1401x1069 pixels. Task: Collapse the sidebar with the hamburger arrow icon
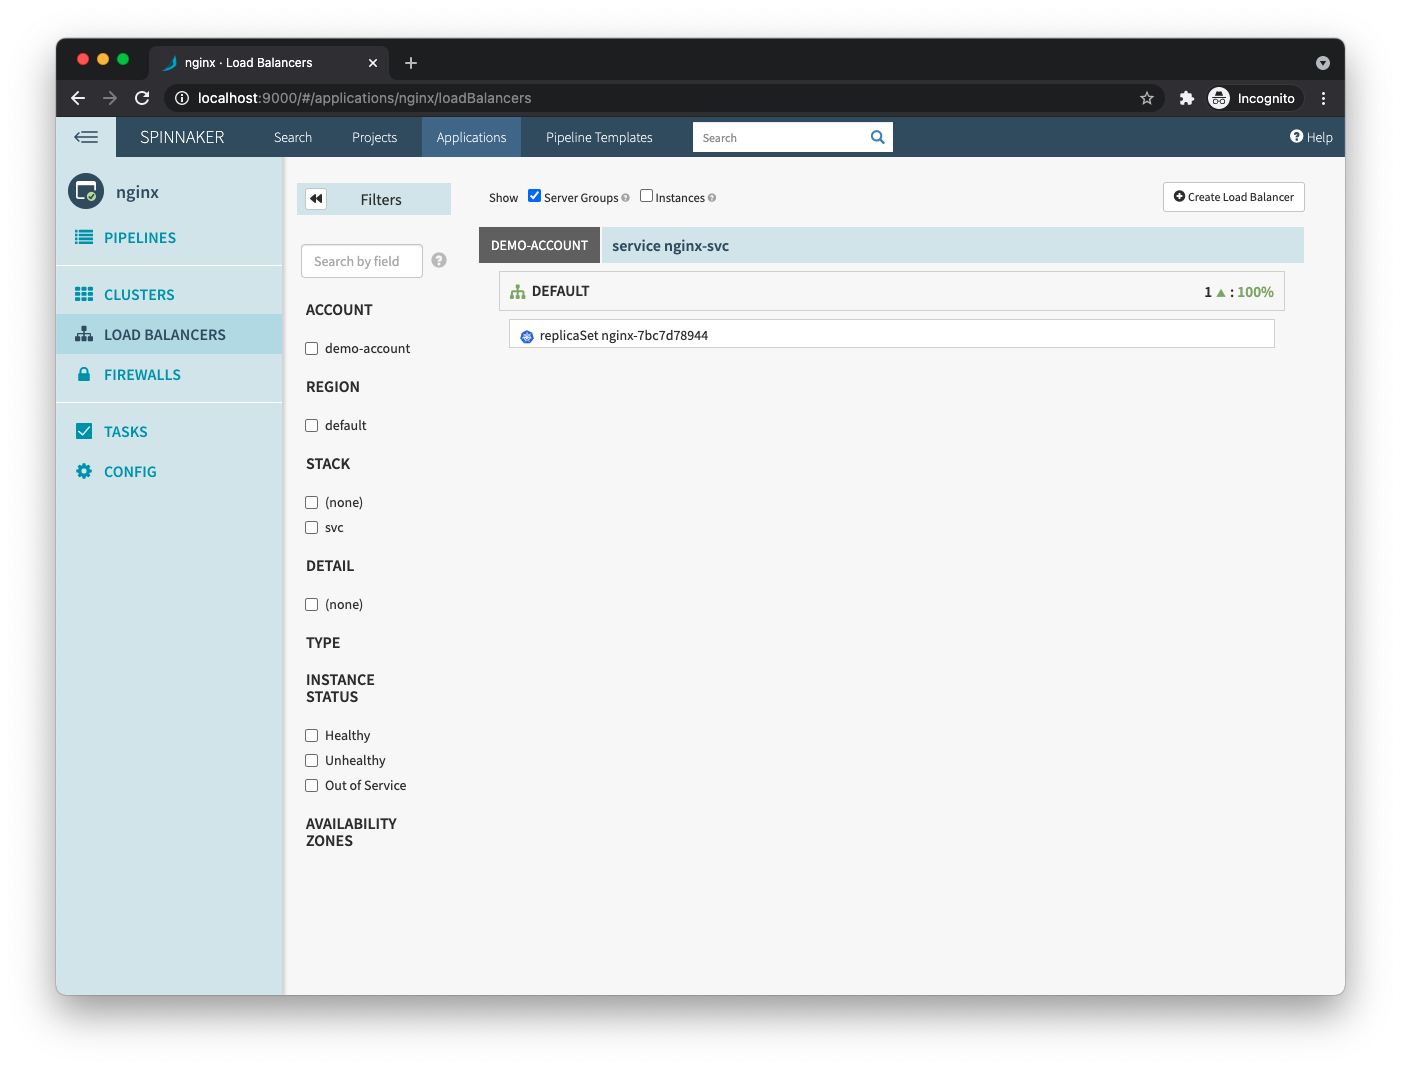(x=86, y=137)
